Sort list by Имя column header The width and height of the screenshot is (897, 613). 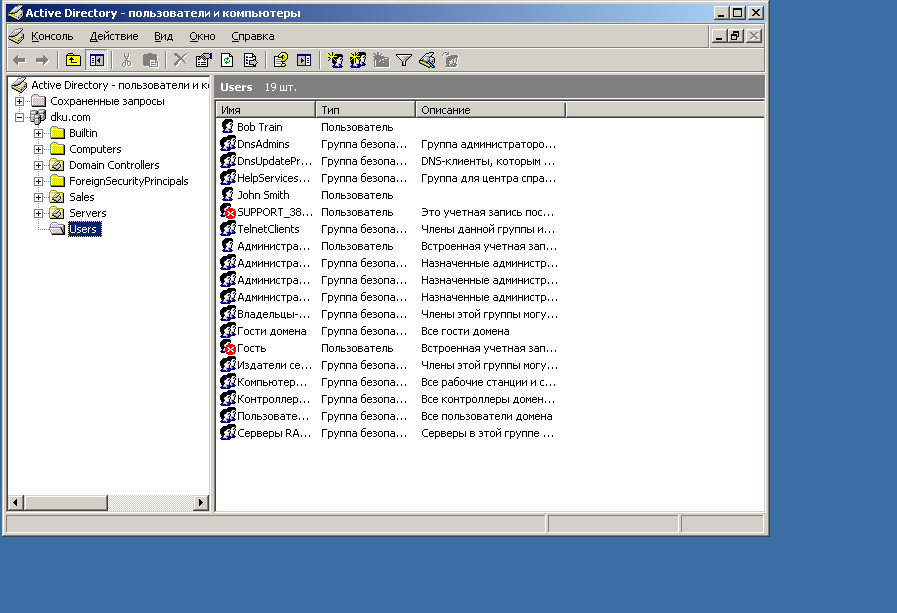tap(266, 110)
